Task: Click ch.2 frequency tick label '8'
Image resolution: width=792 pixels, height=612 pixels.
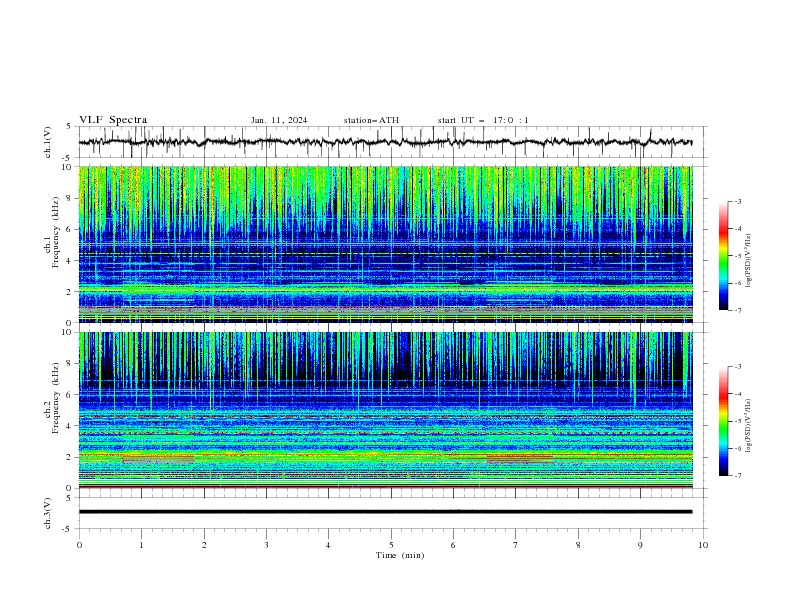Action: pos(70,364)
